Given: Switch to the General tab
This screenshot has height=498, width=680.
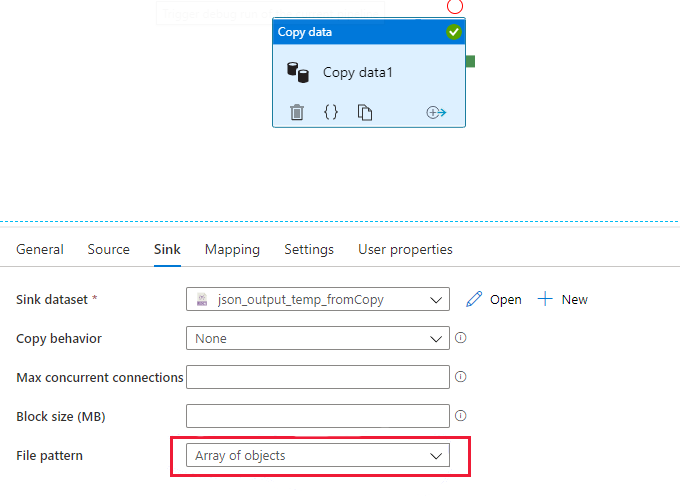Looking at the screenshot, I should [40, 249].
